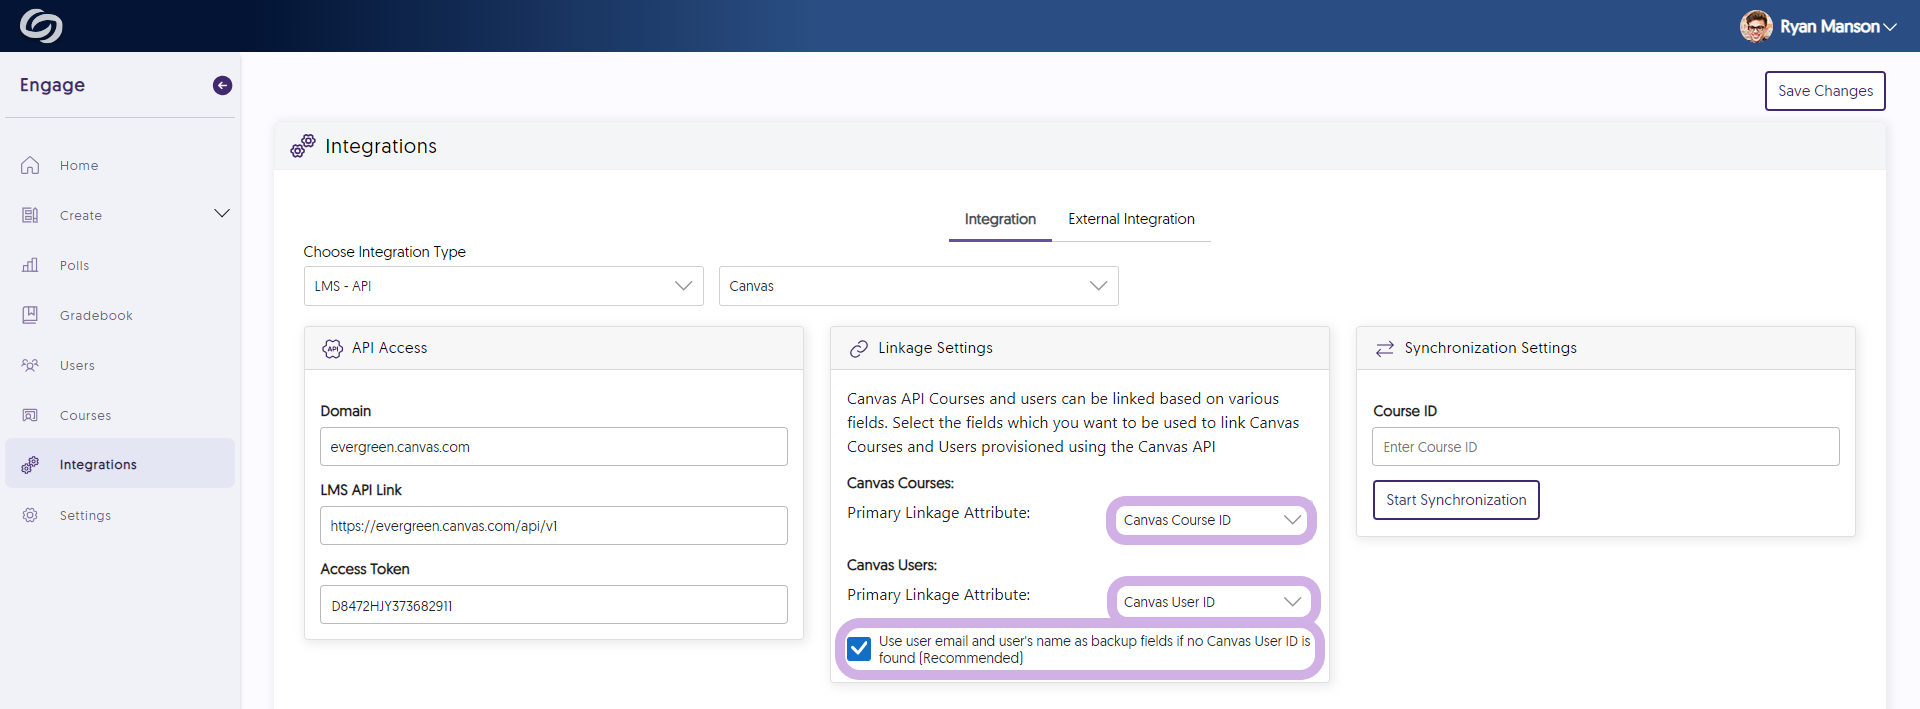Click the Linkage Settings link icon
Screen dimensions: 1920x709
(858, 348)
